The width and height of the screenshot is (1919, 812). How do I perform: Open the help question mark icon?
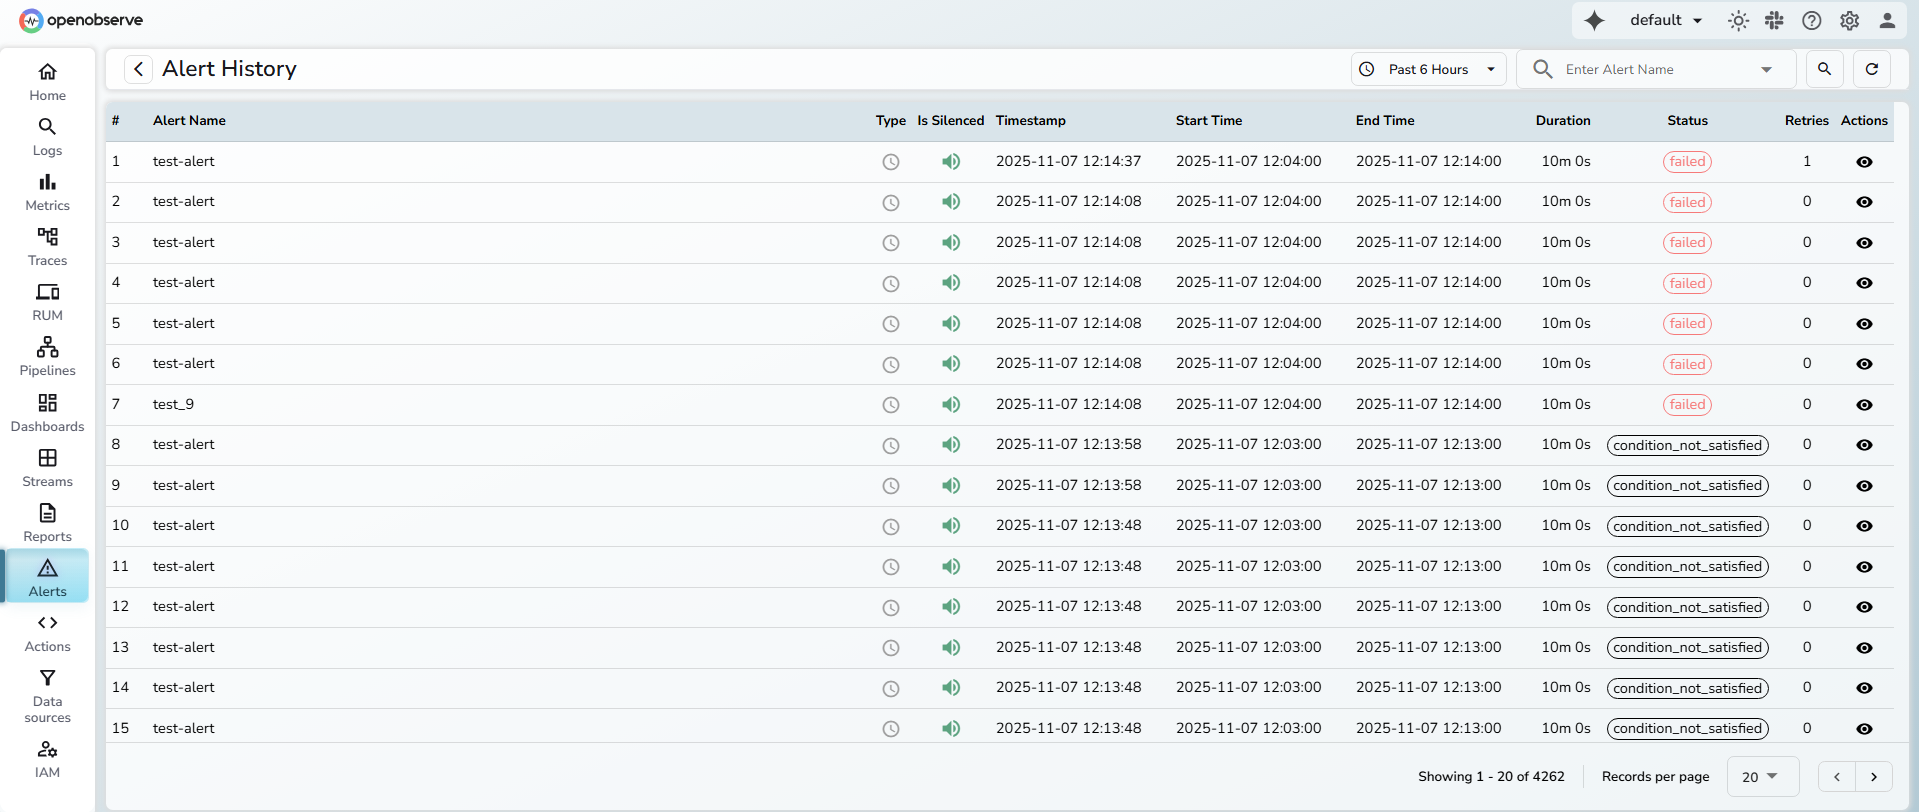coord(1812,21)
